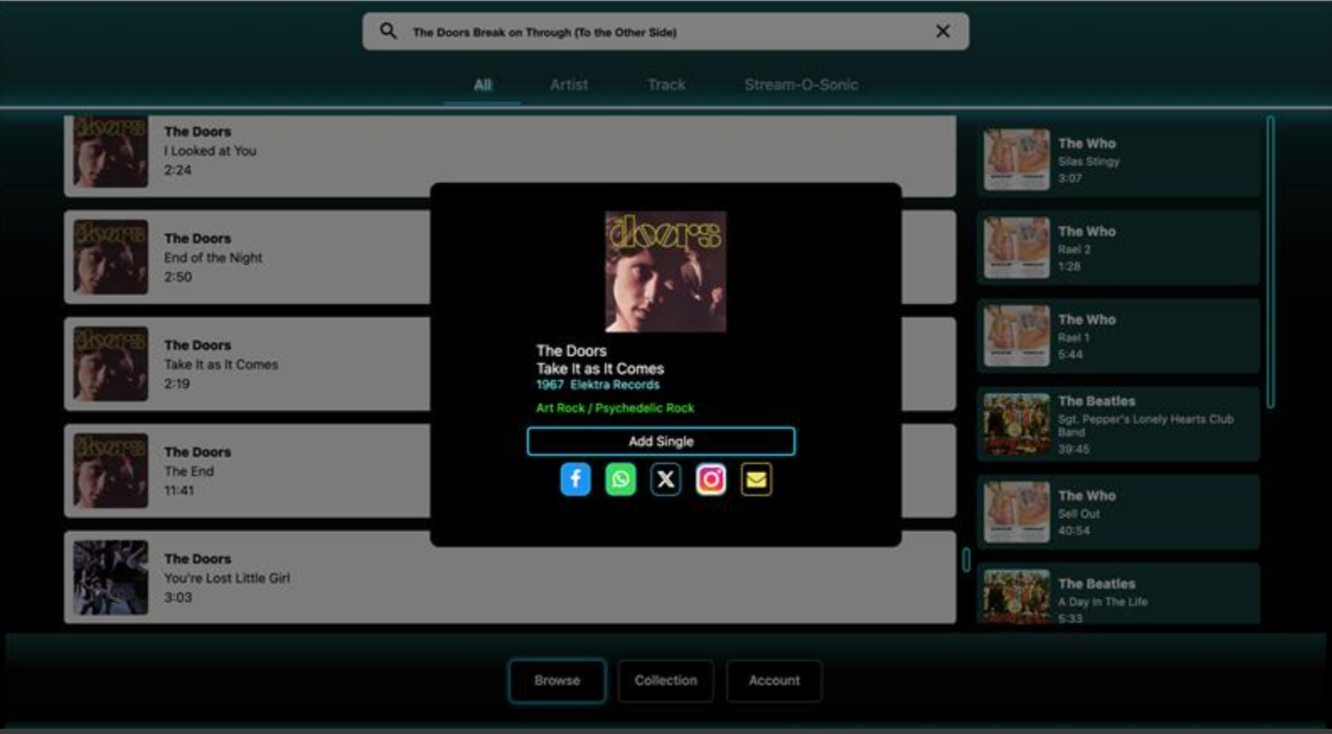This screenshot has width=1332, height=734.
Task: Select 'The End' track title
Action: 189,471
